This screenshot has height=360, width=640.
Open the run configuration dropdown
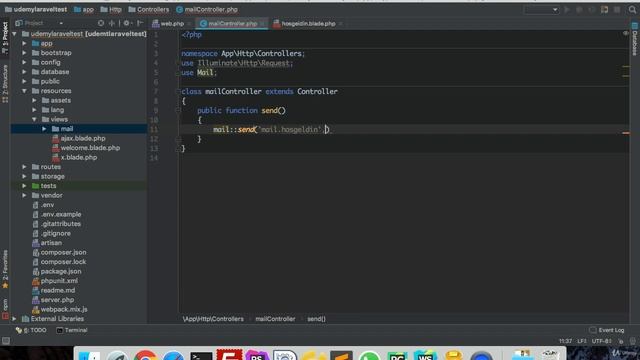point(541,9)
